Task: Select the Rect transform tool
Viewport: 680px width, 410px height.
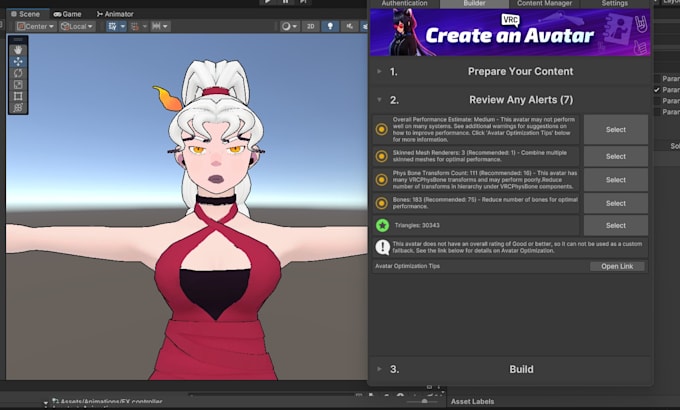Action: (x=18, y=96)
